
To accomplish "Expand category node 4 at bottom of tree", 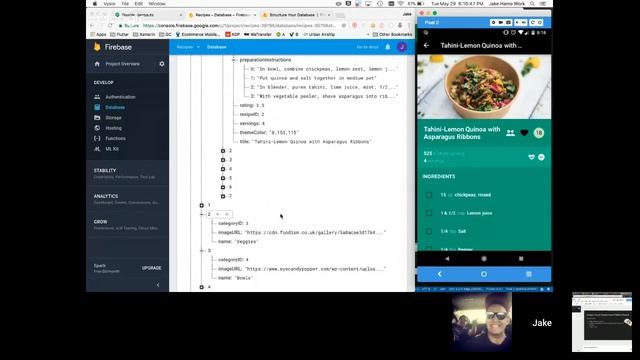I will 202,287.
